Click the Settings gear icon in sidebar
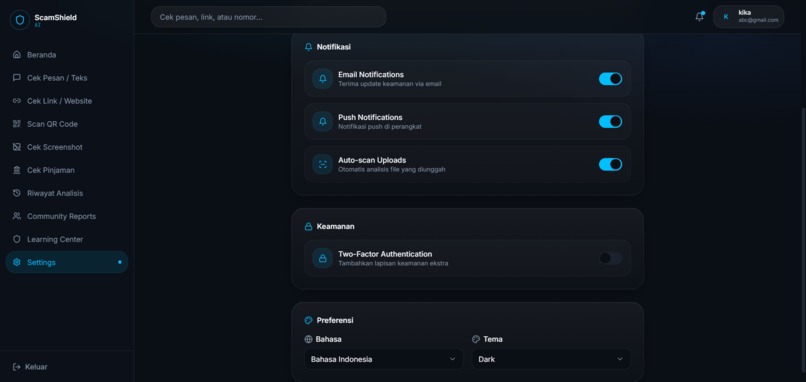 [16, 262]
